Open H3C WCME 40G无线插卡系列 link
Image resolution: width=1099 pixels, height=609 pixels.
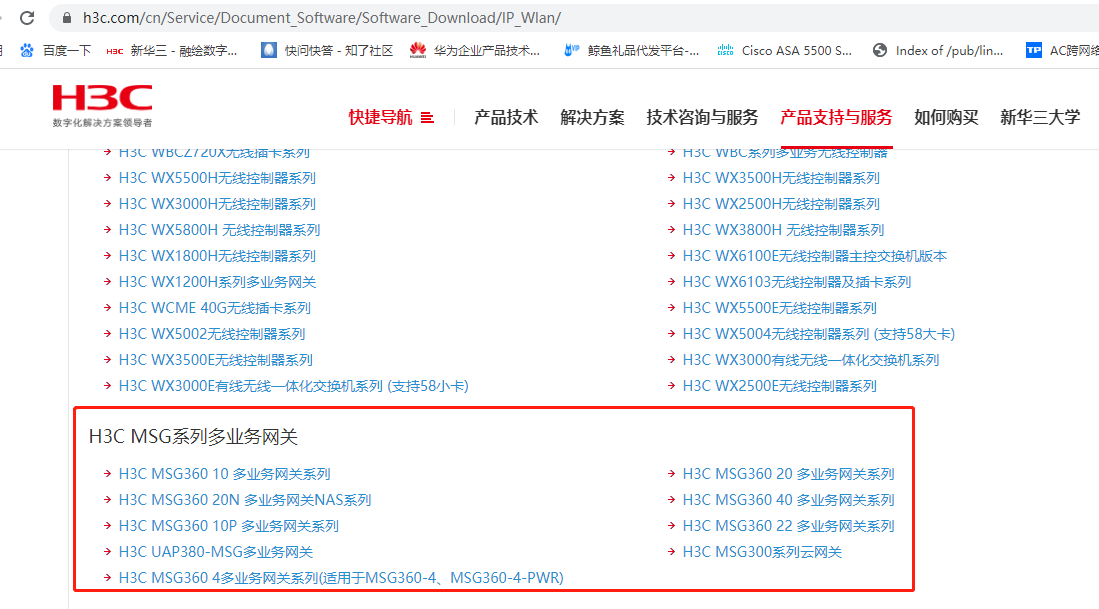214,308
